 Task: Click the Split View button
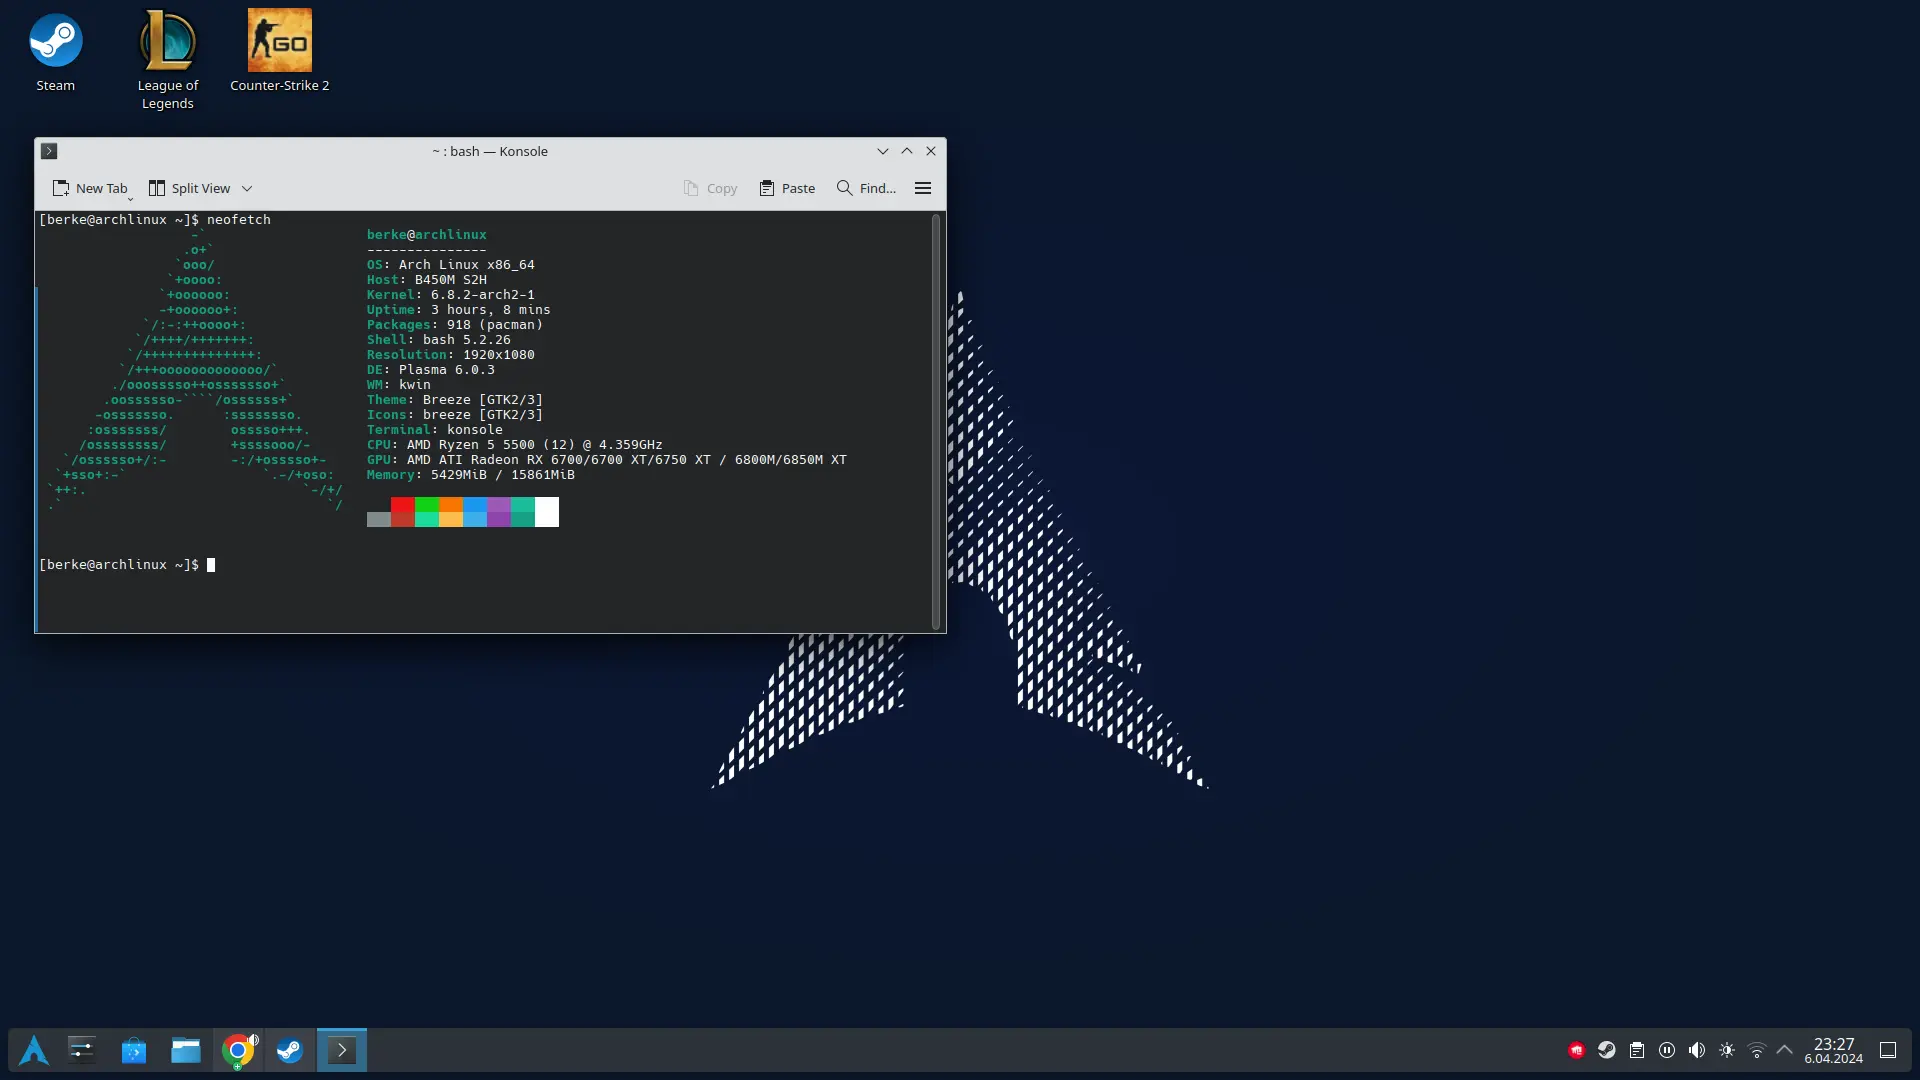pos(189,188)
